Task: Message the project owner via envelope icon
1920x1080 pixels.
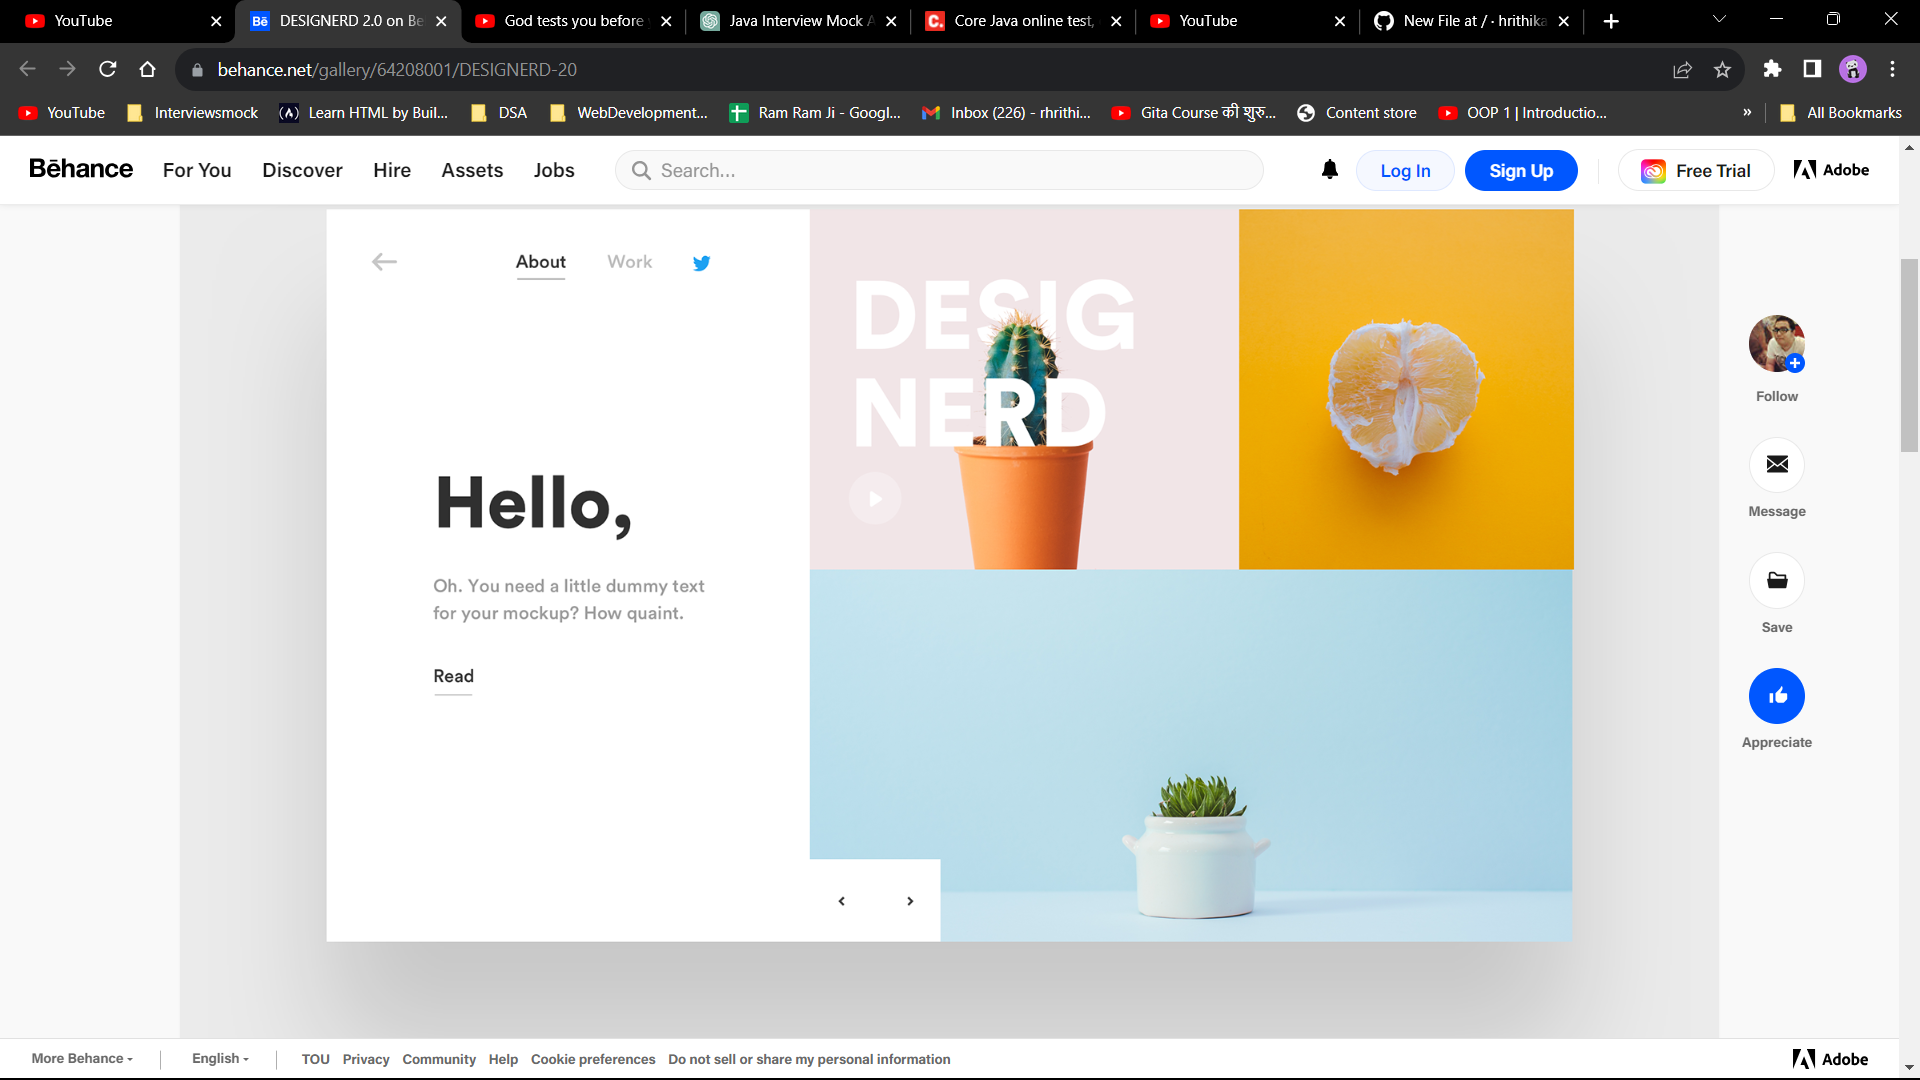Action: pos(1776,464)
